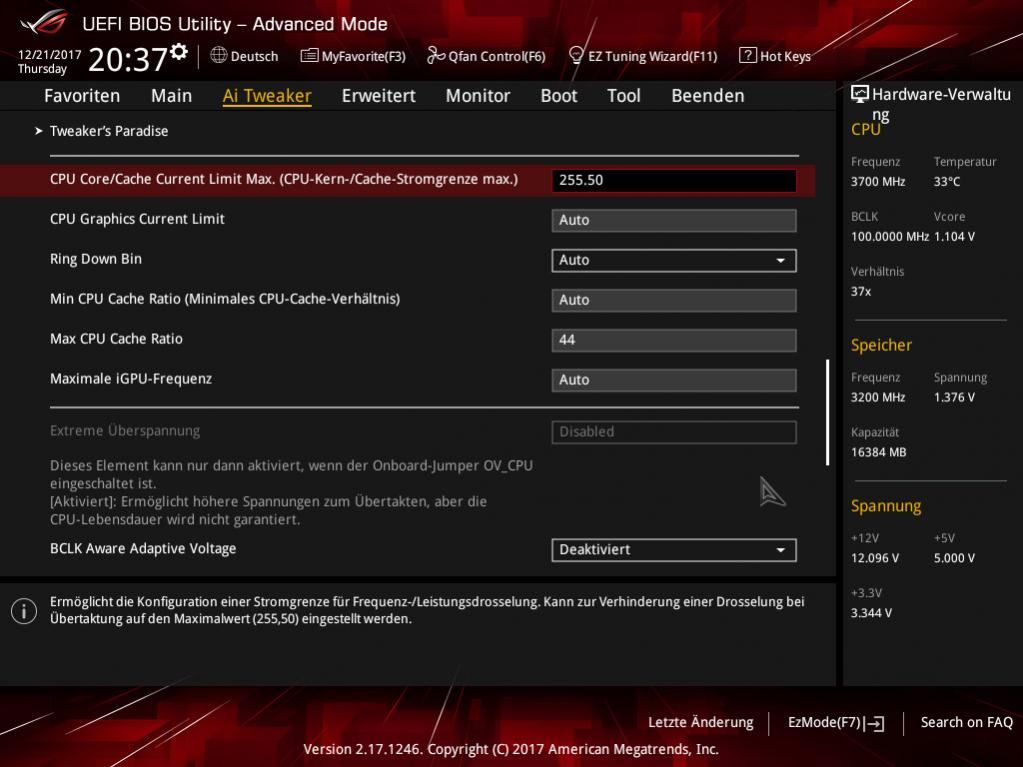The width and height of the screenshot is (1023, 767).
Task: Select BCLK Aware Adaptive Voltage label
Action: 143,549
